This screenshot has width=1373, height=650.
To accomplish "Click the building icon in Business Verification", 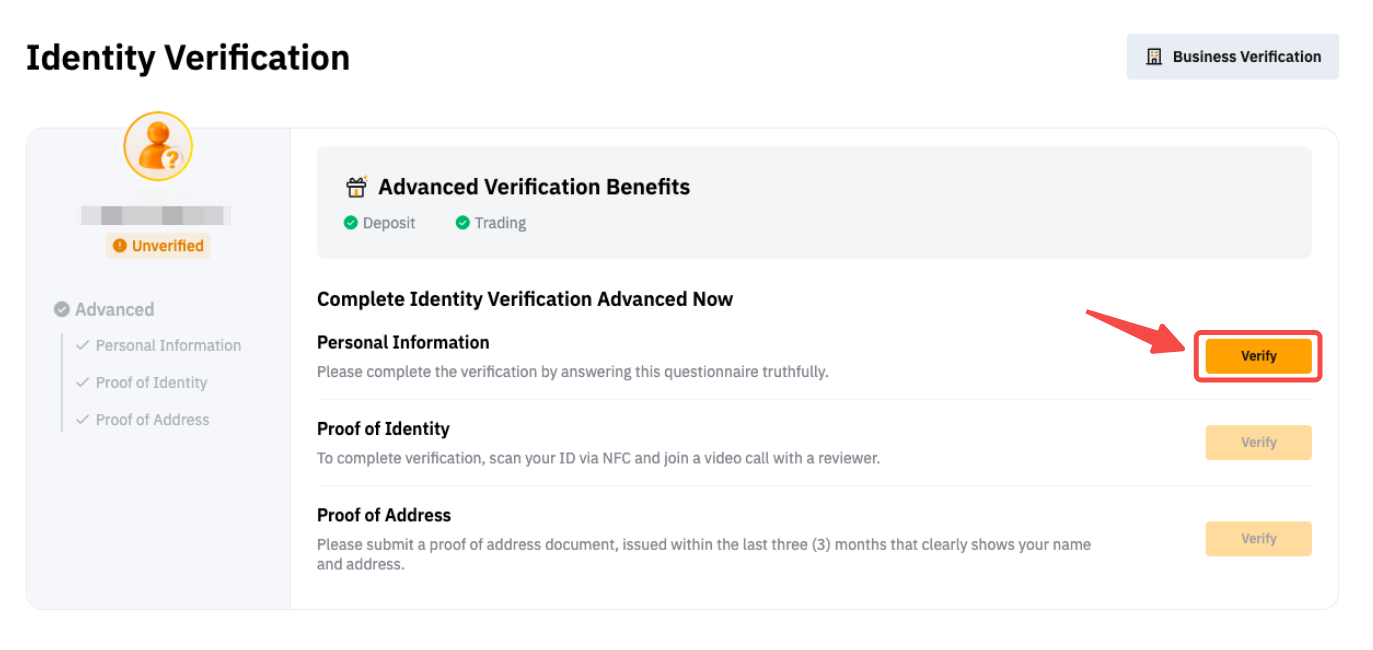I will click(x=1154, y=57).
